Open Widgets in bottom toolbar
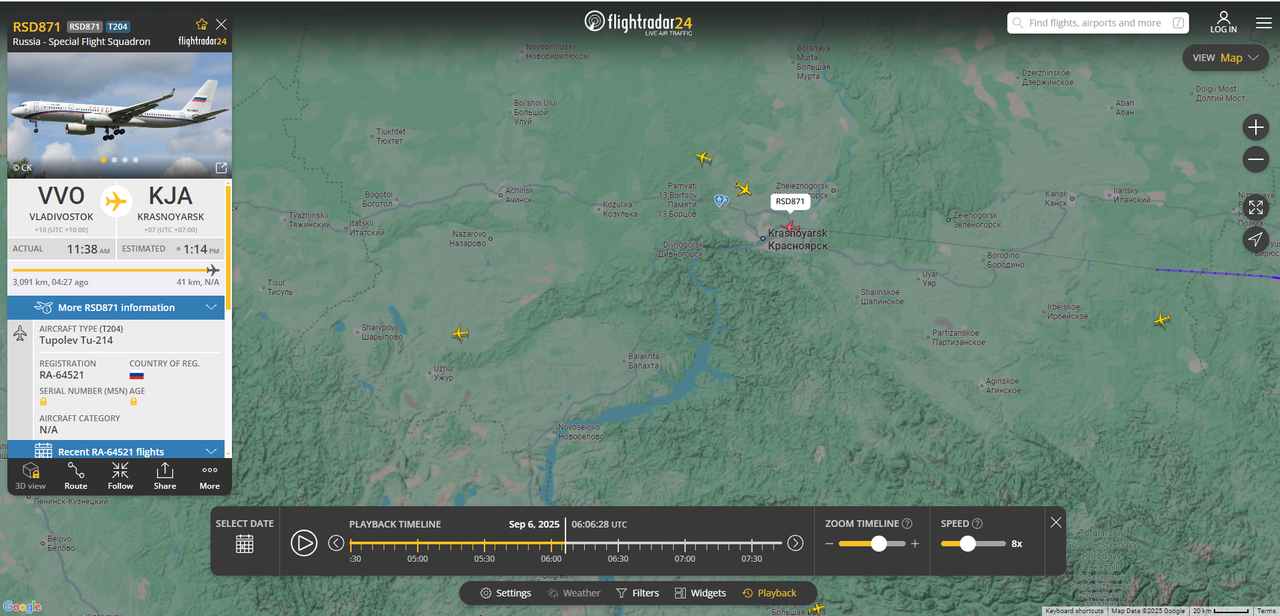This screenshot has width=1280, height=616. (700, 593)
